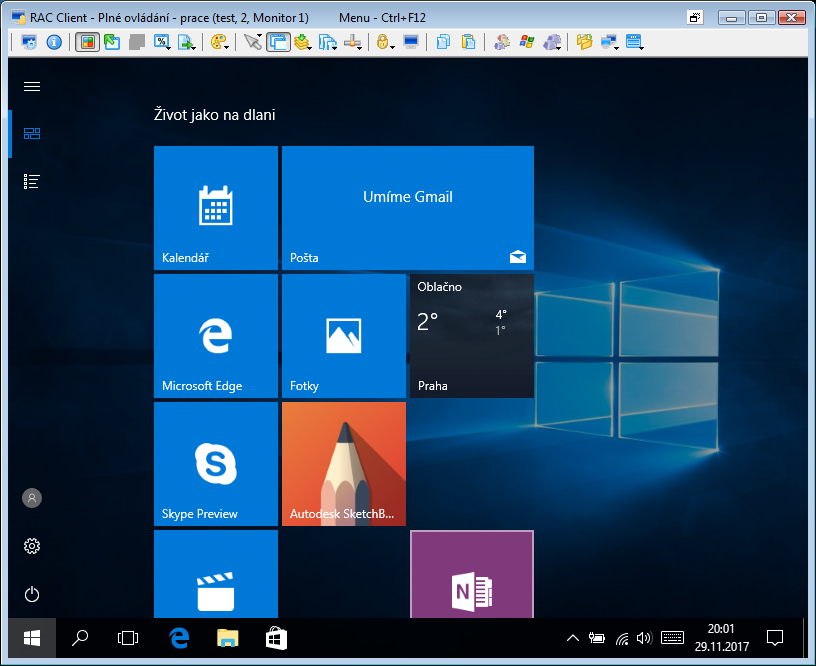
Task: Click the copy clipboard toolbar icon
Action: click(443, 42)
